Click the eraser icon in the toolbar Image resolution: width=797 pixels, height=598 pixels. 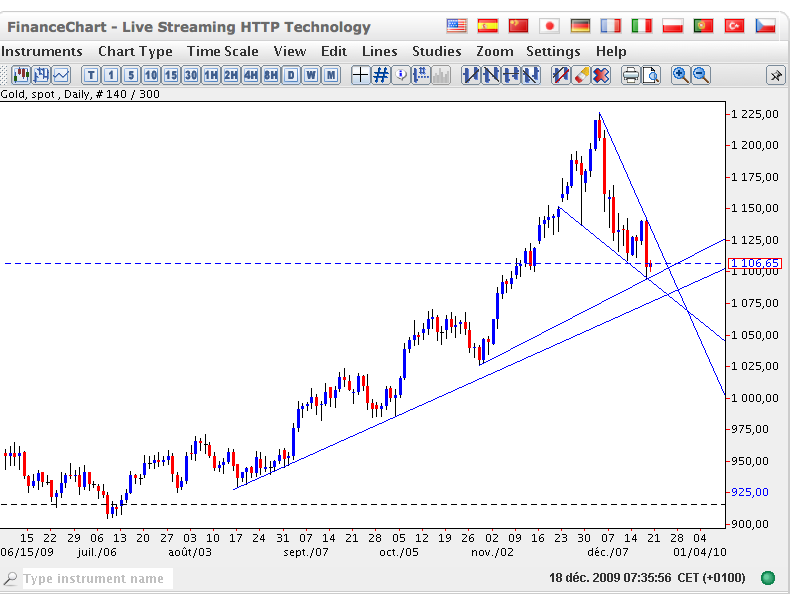[x=581, y=75]
